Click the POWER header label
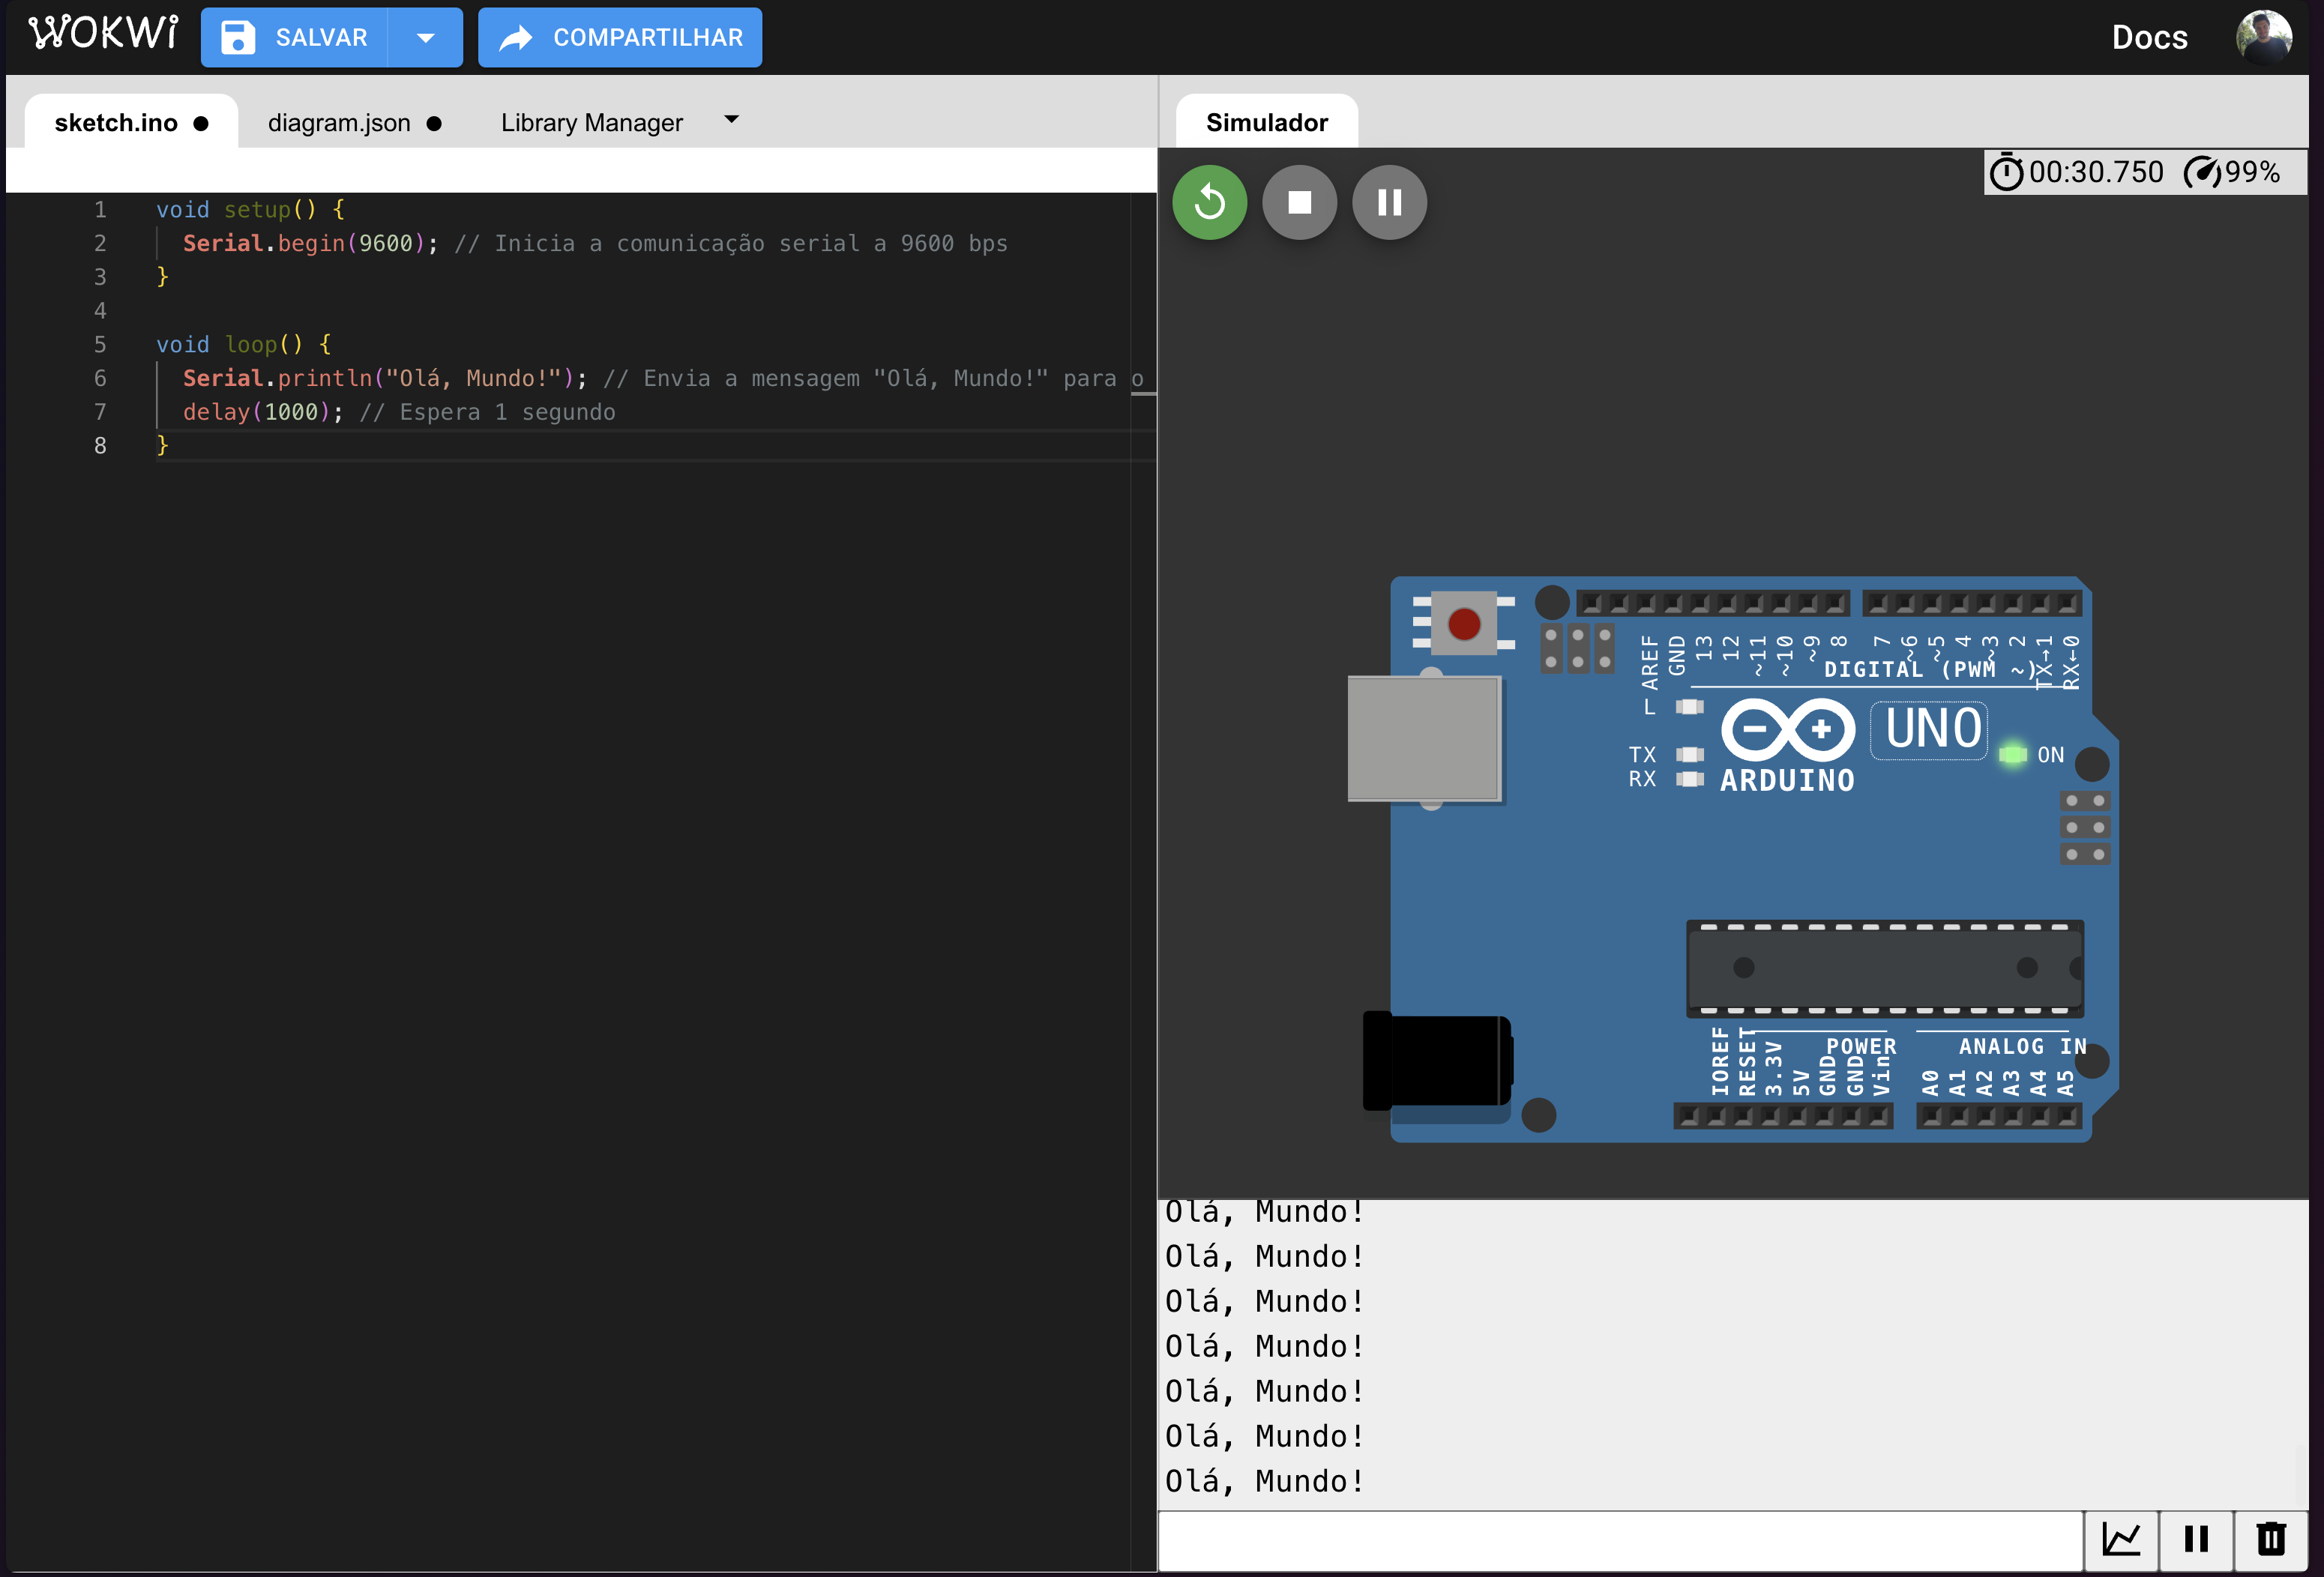This screenshot has height=1577, width=2324. [x=1861, y=1046]
